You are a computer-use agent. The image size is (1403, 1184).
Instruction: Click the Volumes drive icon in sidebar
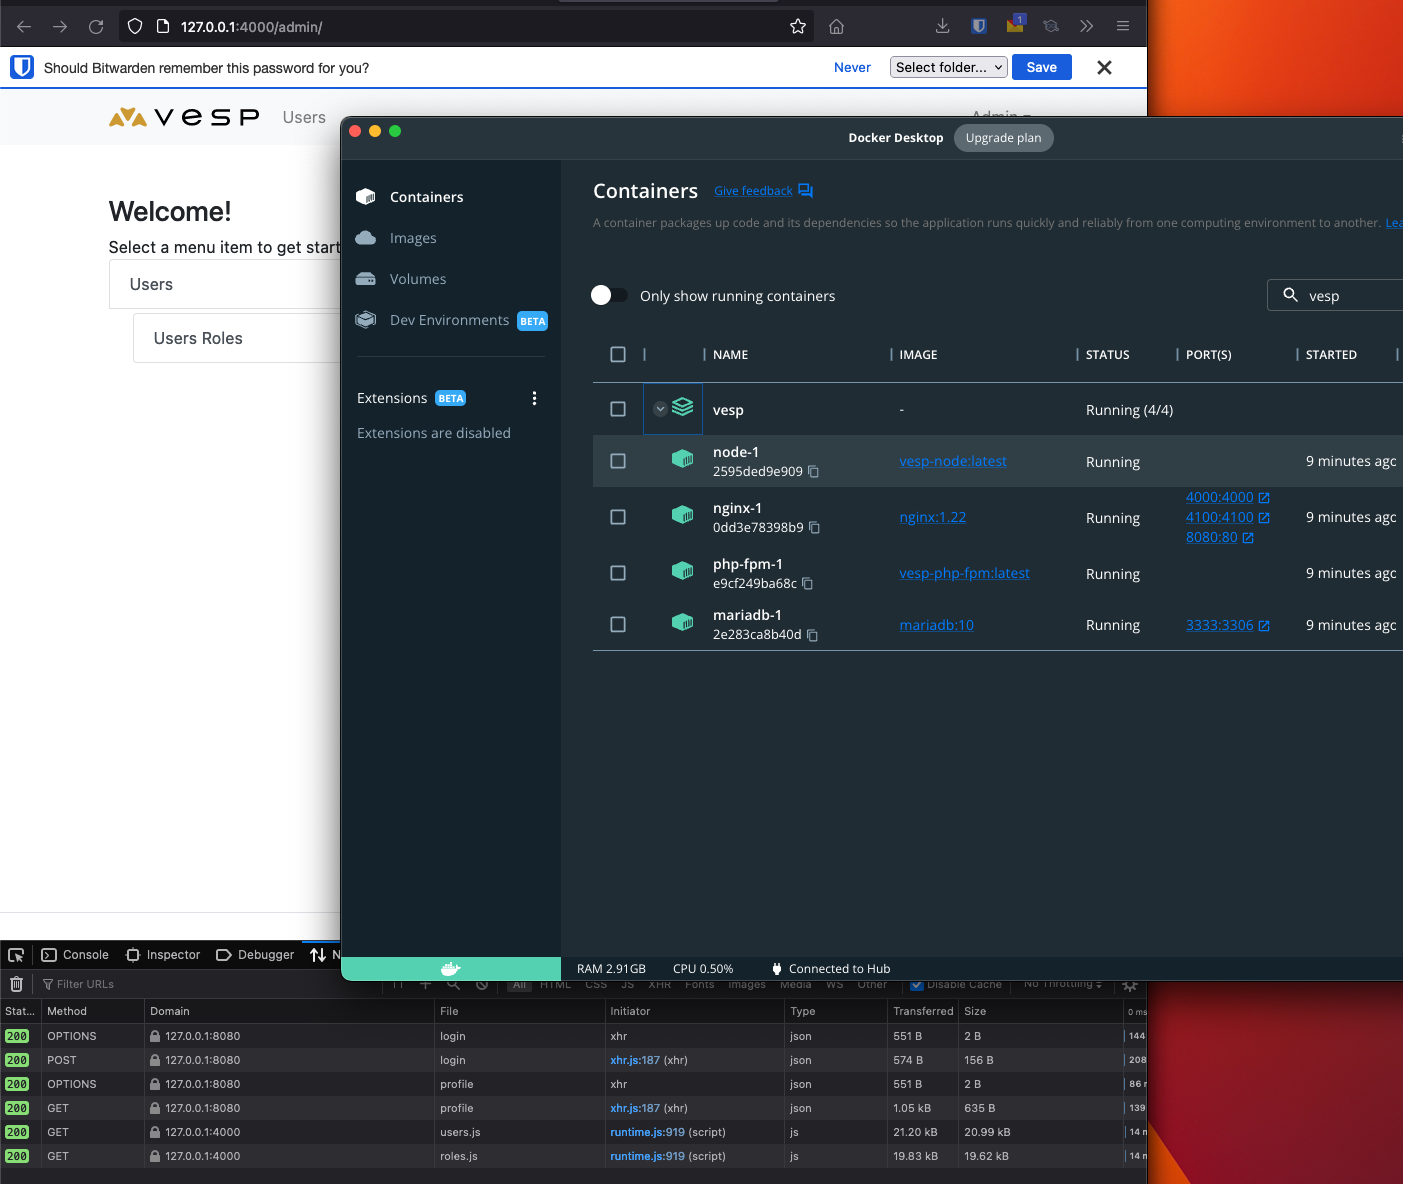point(366,279)
